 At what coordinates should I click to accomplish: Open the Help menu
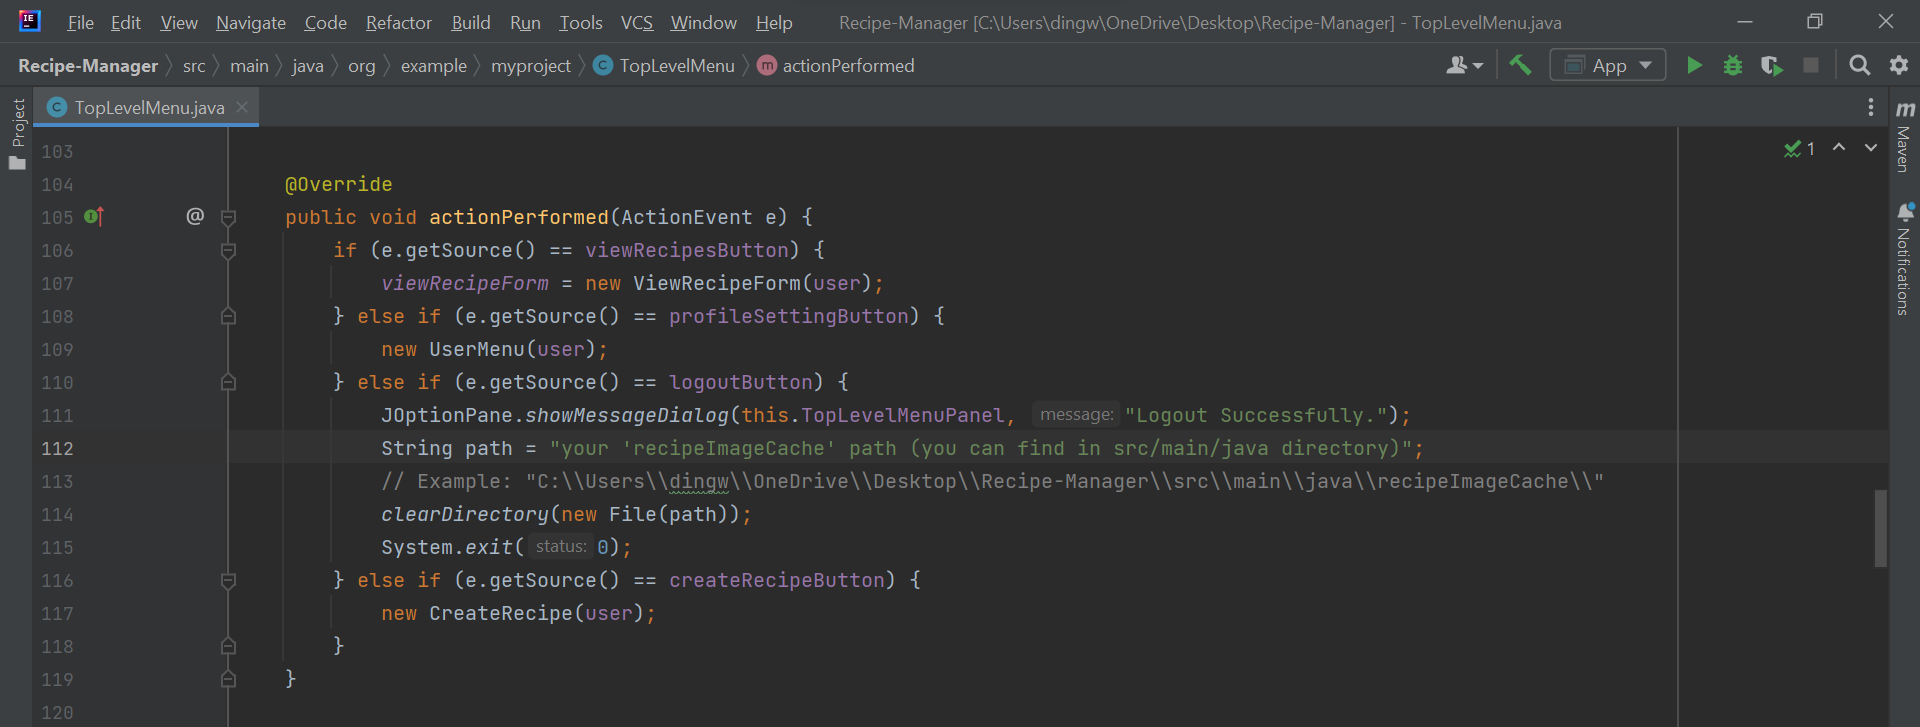point(773,22)
